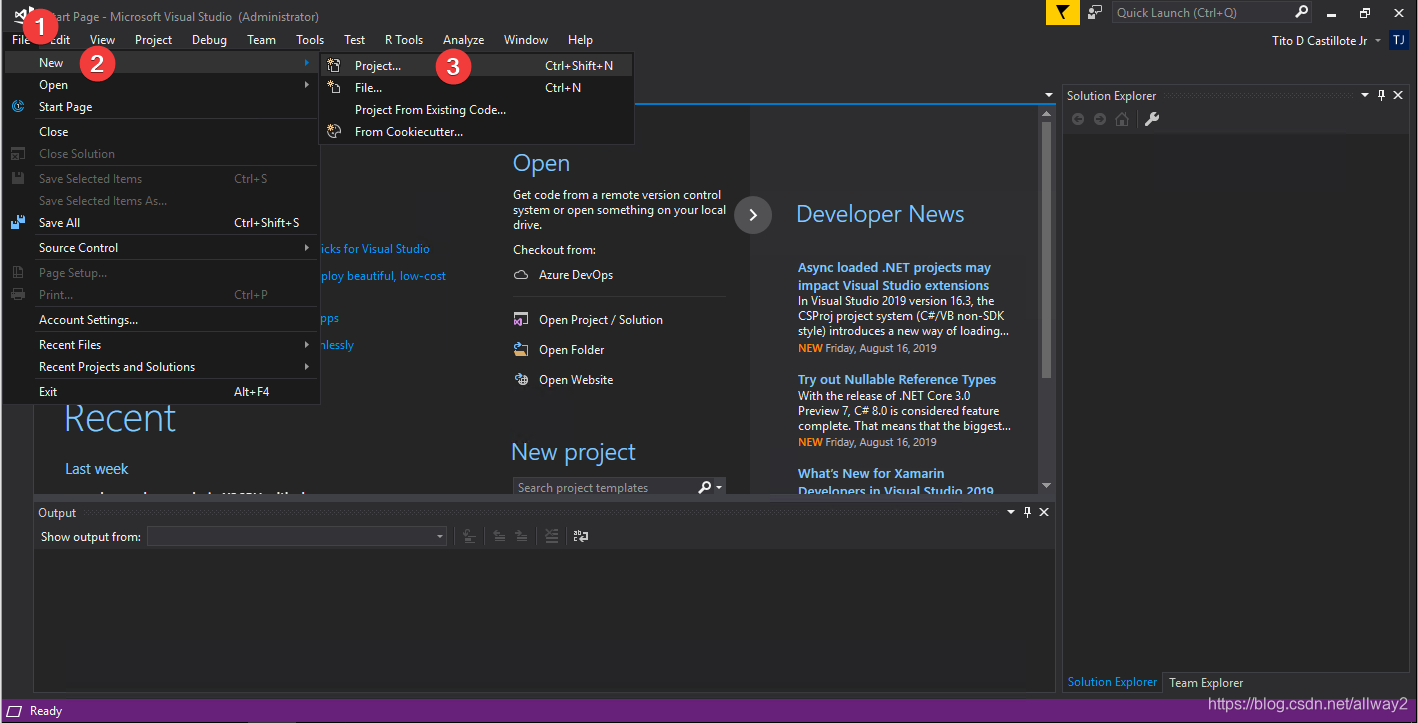
Task: Open Try out Nullable Reference Types article
Action: (x=897, y=379)
